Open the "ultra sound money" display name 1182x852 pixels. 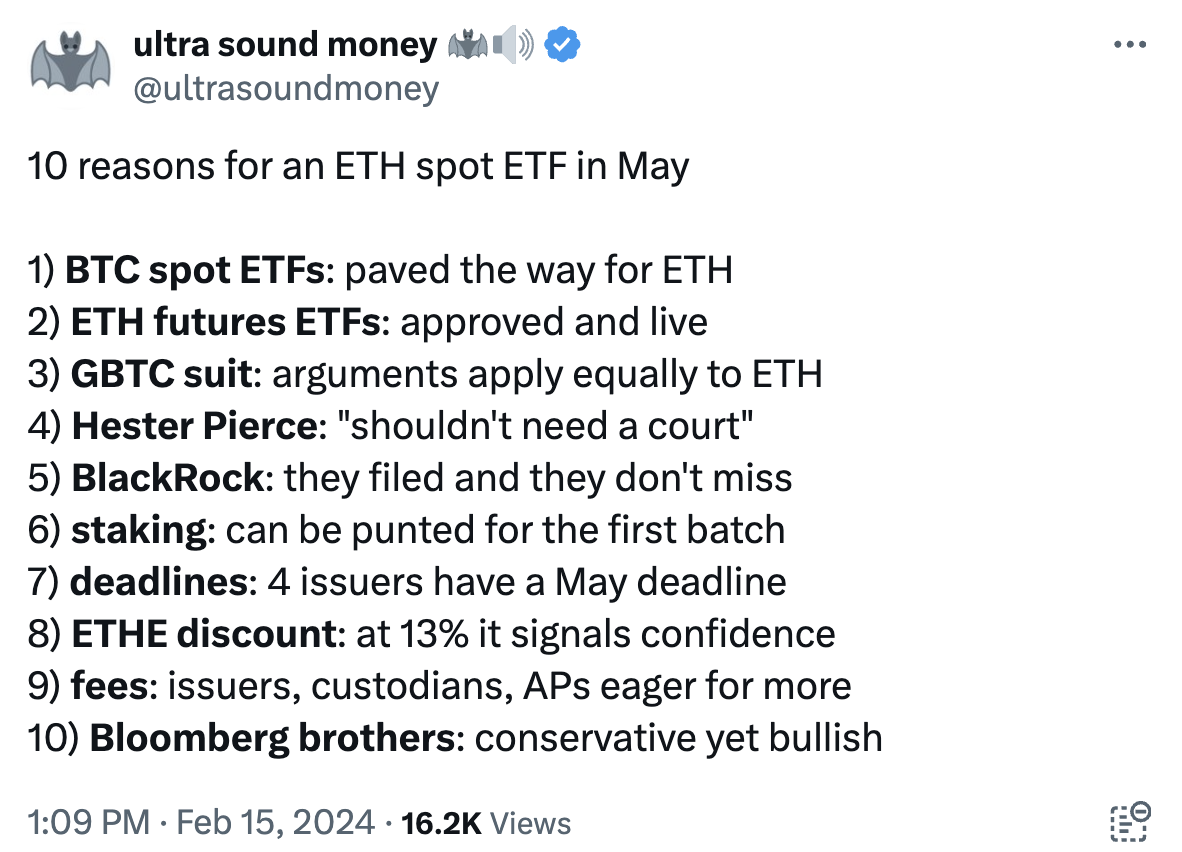coord(285,45)
